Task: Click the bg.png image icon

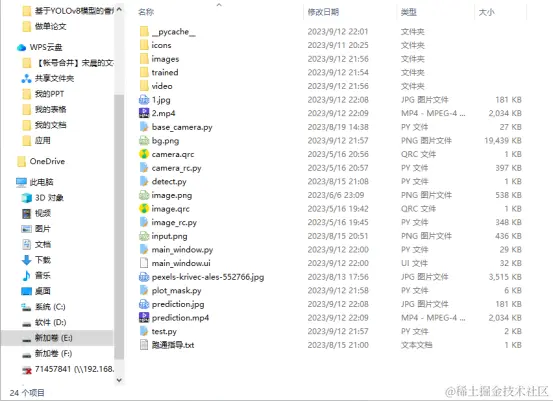Action: 144,140
